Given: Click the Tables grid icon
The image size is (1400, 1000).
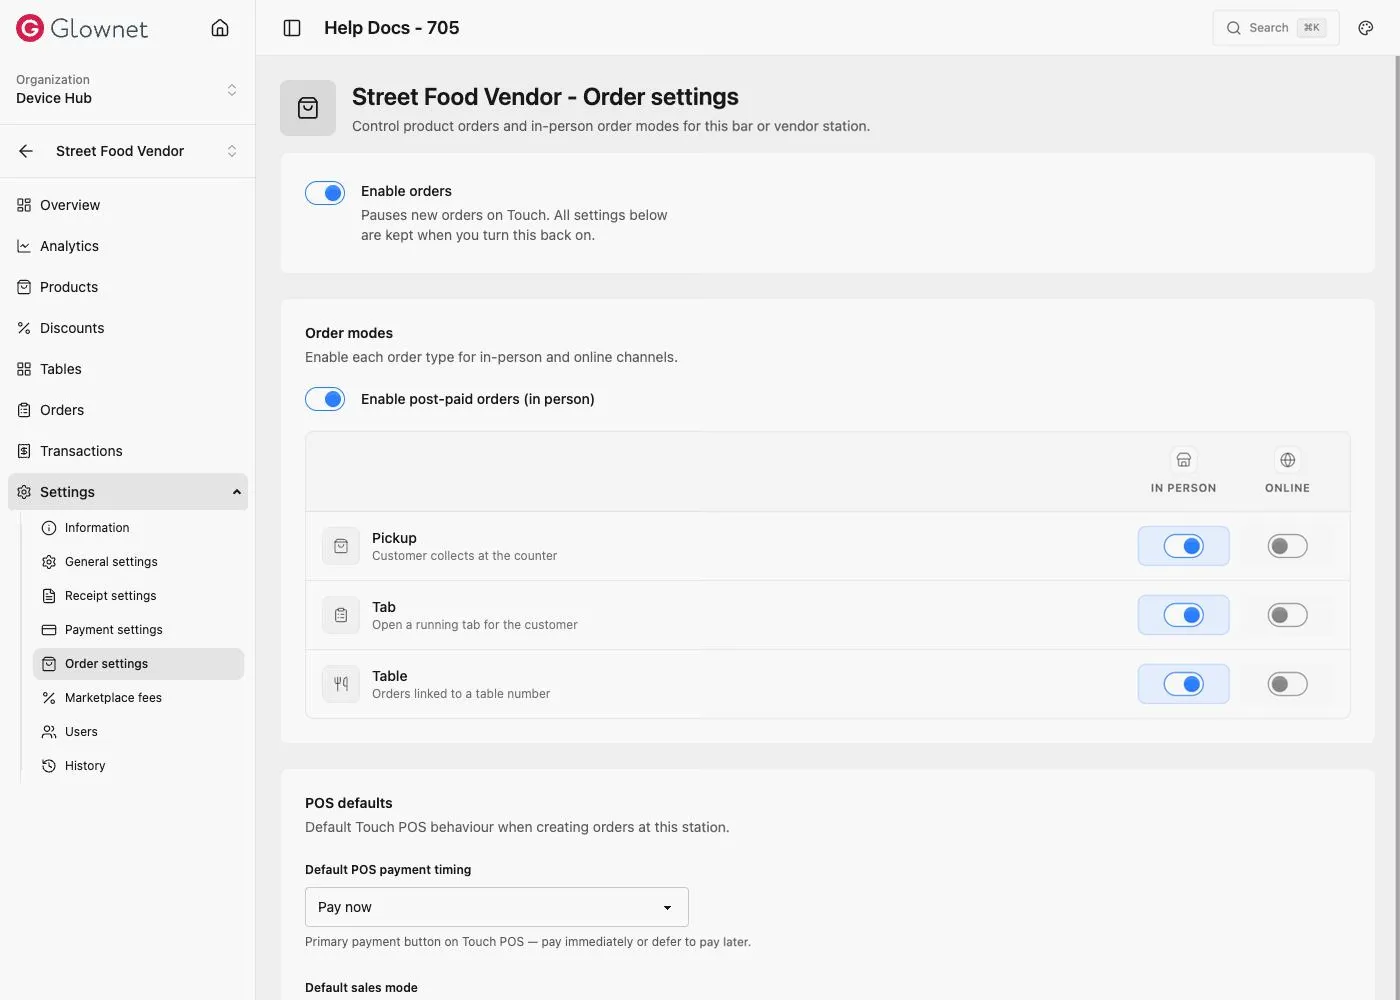Looking at the screenshot, I should (24, 369).
